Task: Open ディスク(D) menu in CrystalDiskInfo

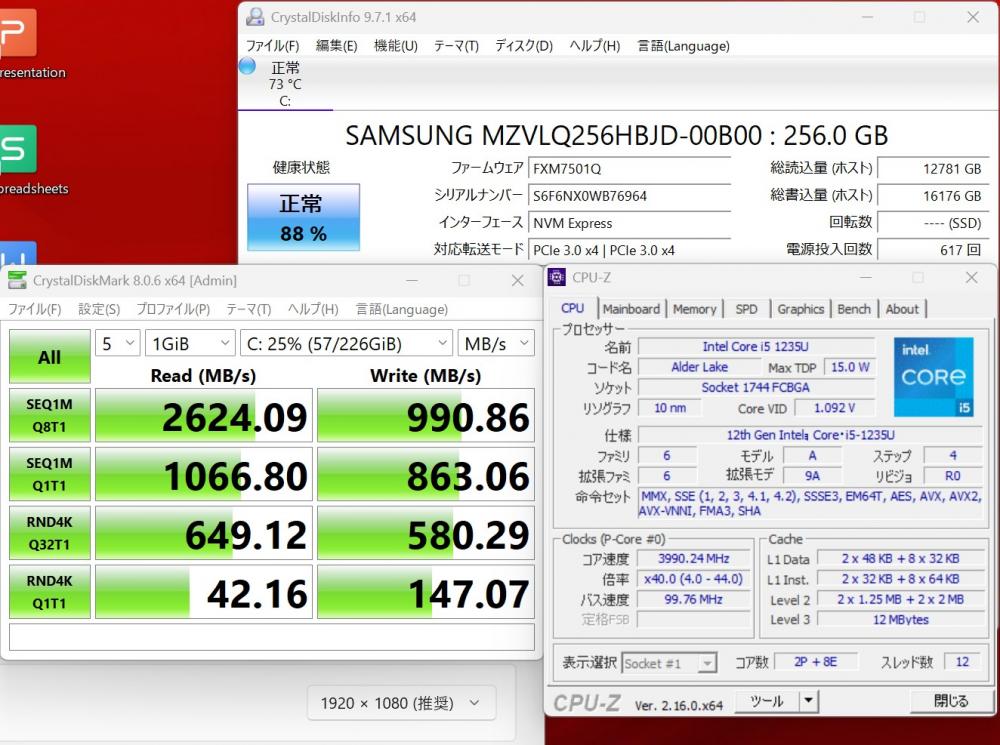Action: [x=524, y=46]
